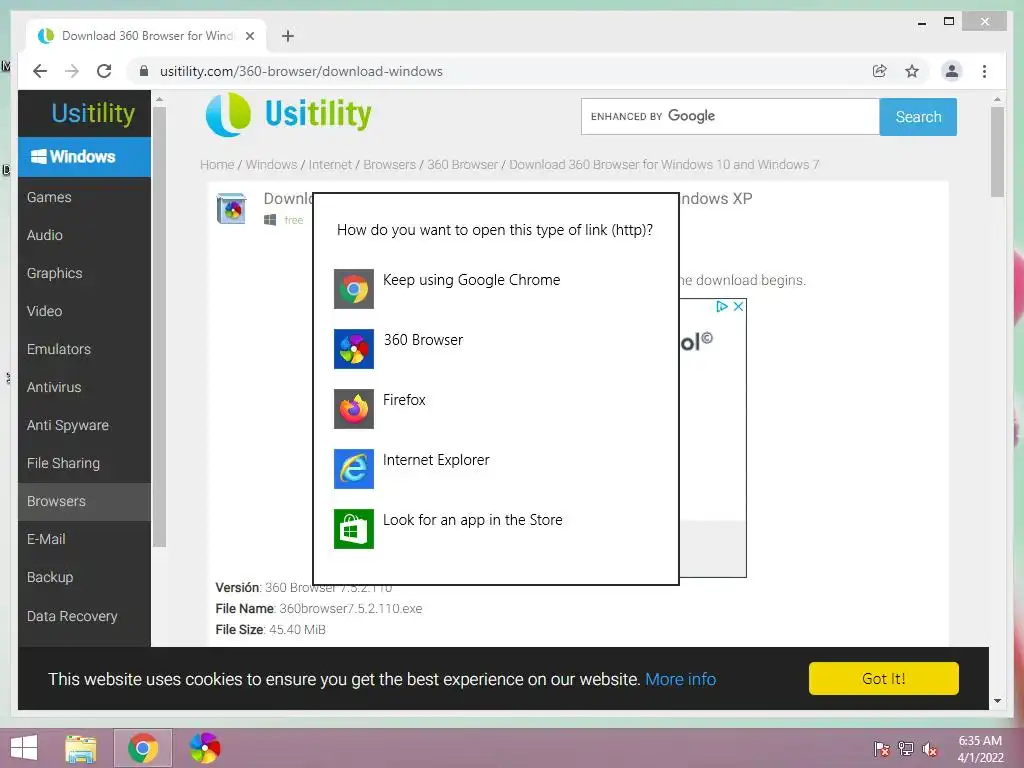Open Data Recovery in the sidebar
This screenshot has height=768, width=1024.
72,616
